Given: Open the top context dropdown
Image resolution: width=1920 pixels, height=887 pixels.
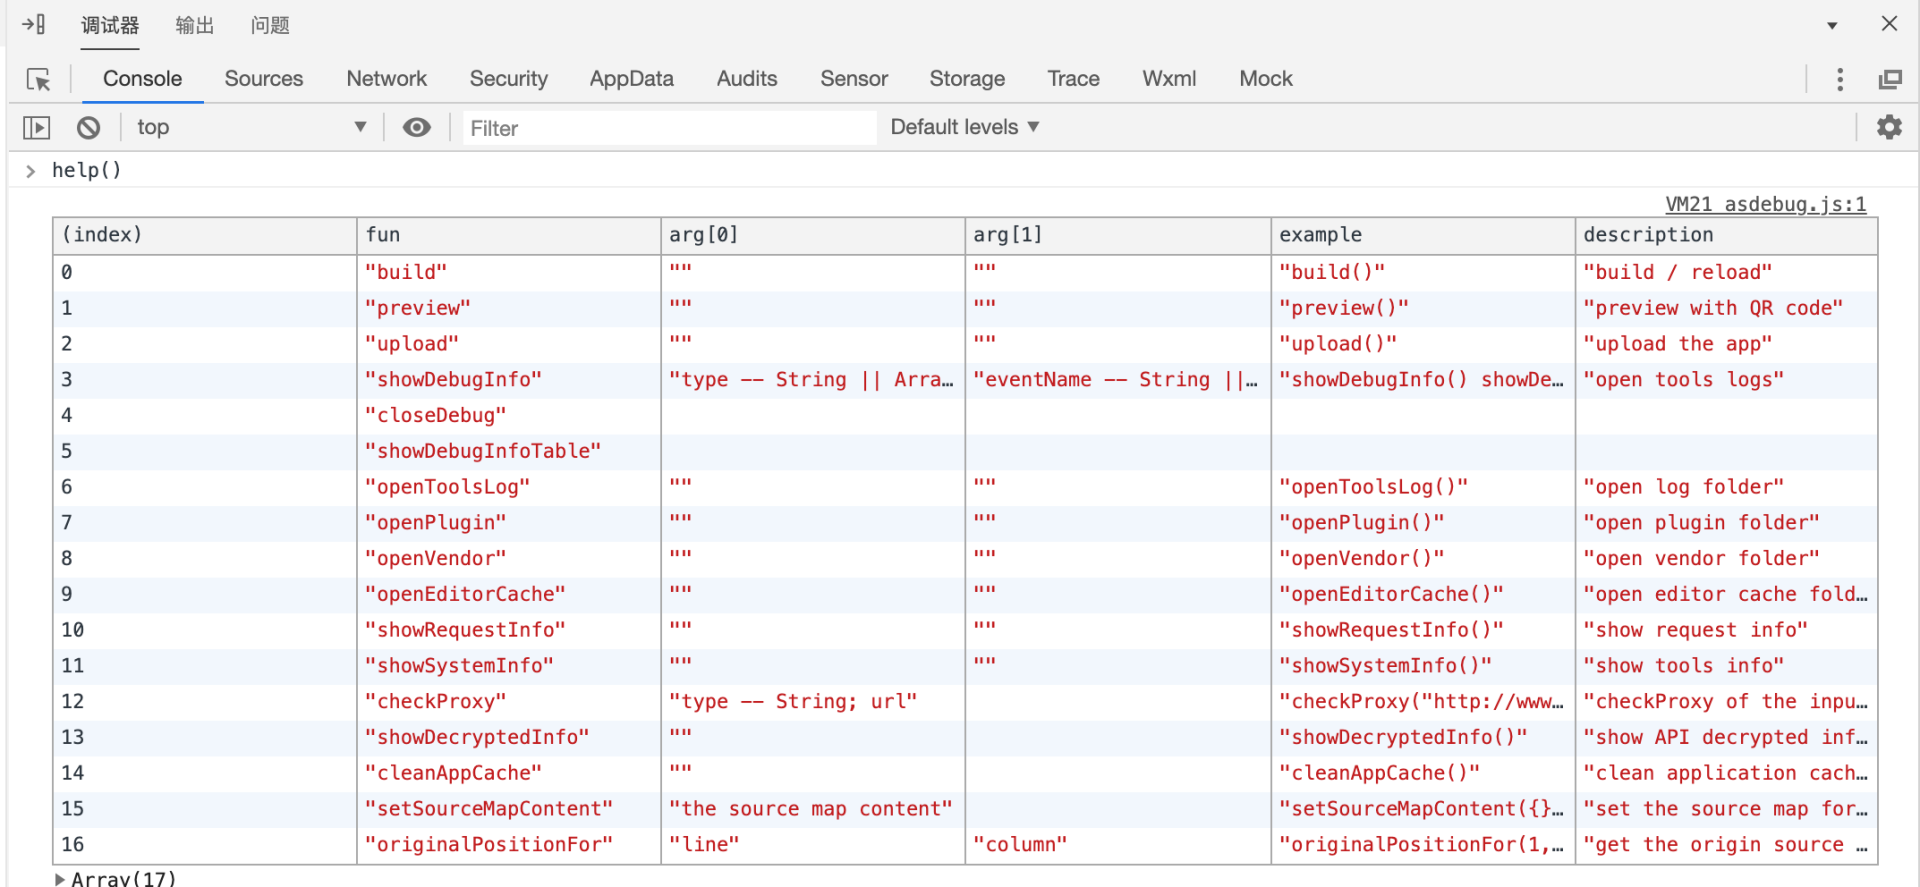Looking at the screenshot, I should [250, 127].
